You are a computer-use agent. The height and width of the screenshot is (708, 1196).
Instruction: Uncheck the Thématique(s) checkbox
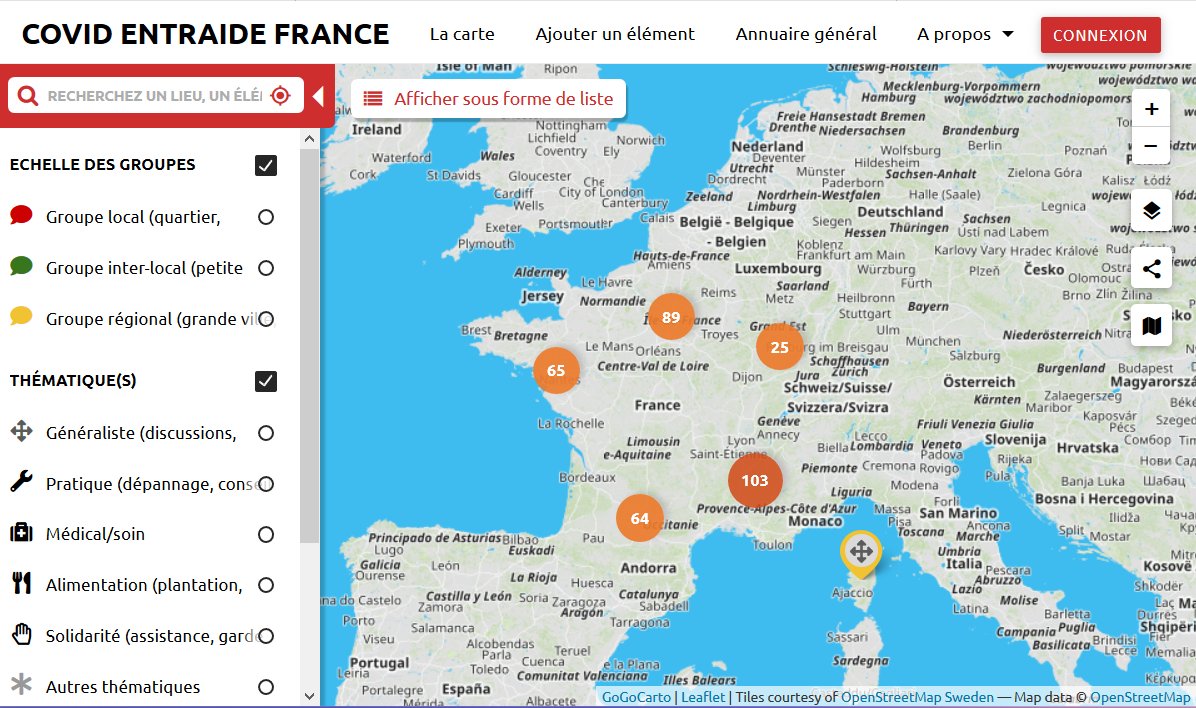265,381
